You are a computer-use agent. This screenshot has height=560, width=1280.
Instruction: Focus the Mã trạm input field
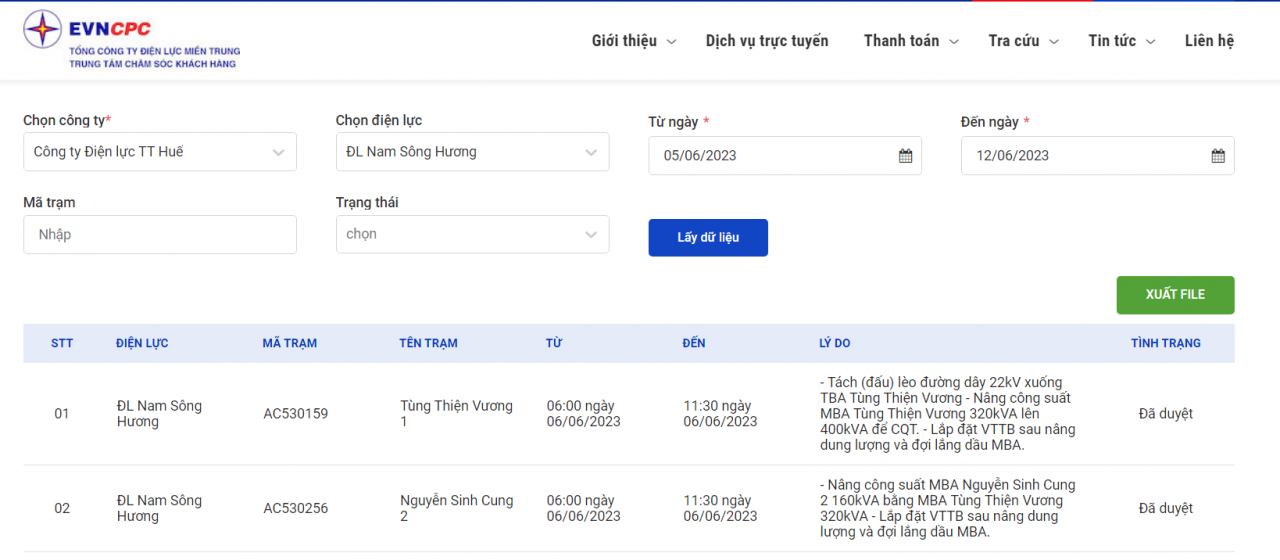160,234
